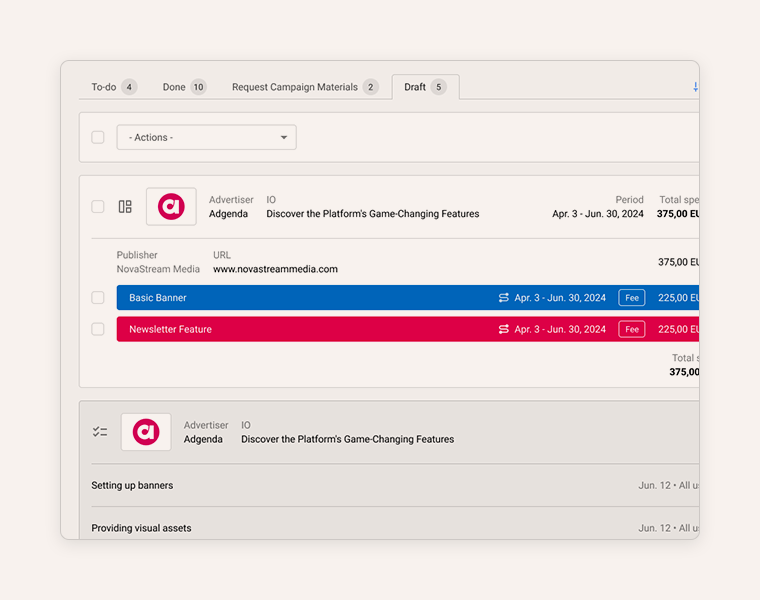760x600 pixels.
Task: Click the blue download arrow icon
Action: click(695, 87)
